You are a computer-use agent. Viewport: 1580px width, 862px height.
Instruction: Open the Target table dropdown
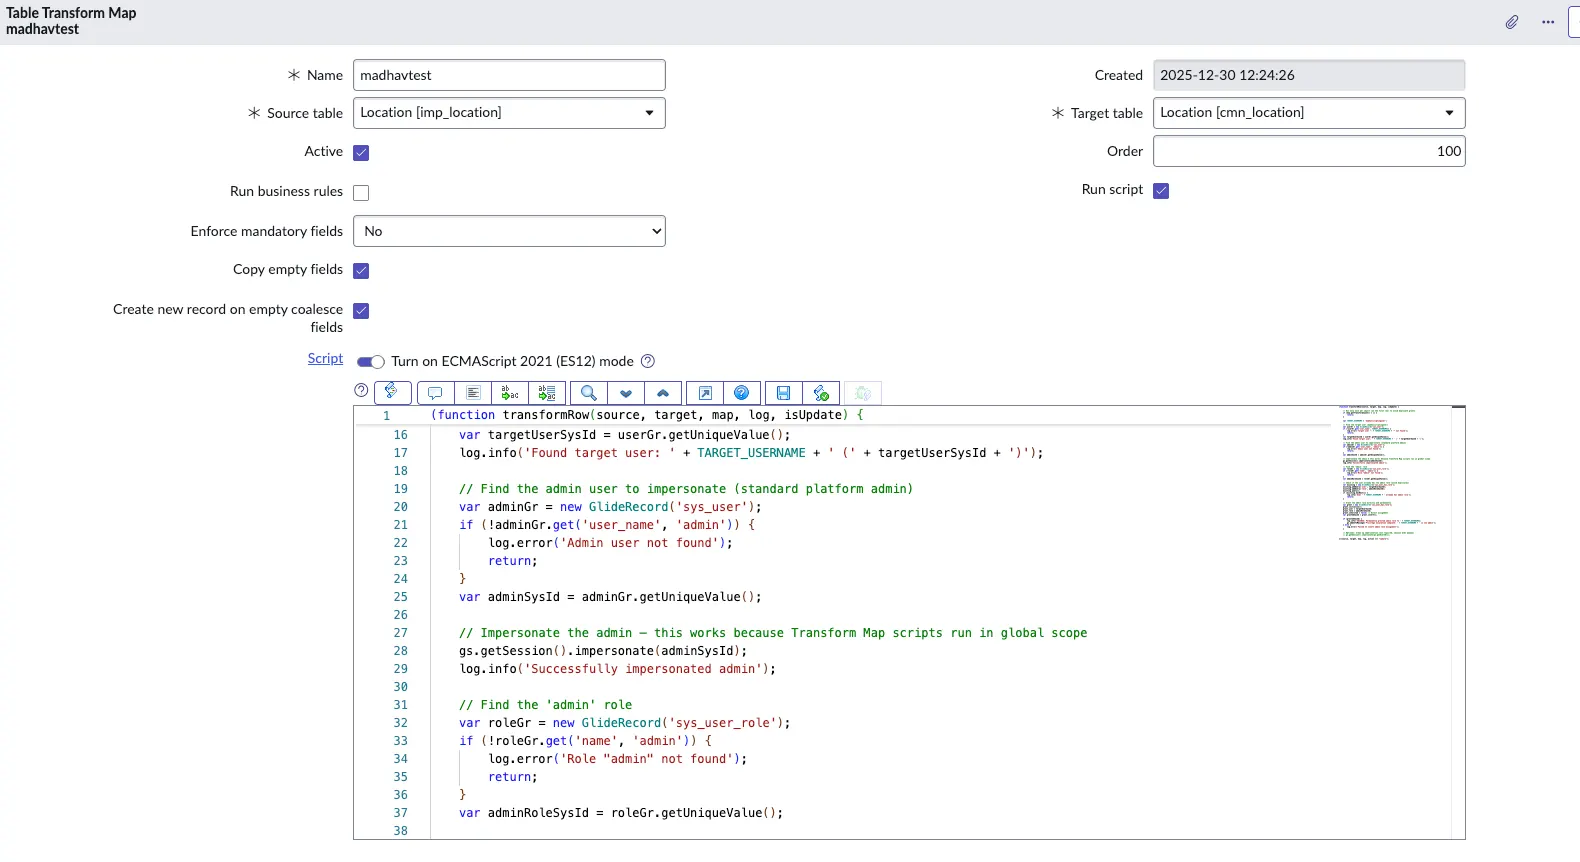tap(1309, 113)
